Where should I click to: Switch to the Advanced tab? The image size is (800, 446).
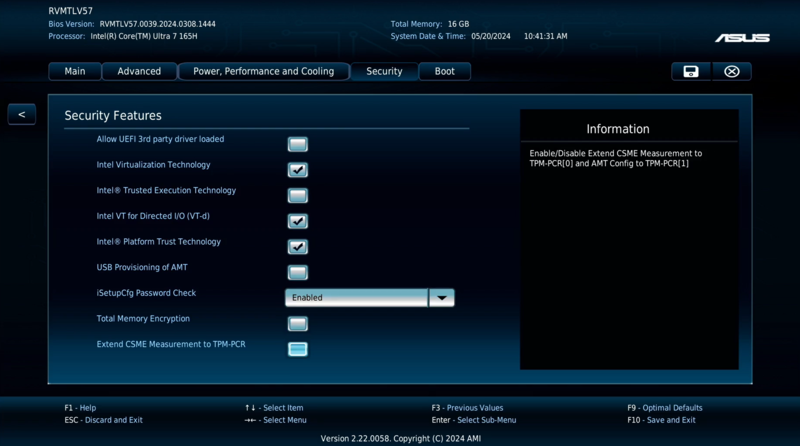(139, 71)
